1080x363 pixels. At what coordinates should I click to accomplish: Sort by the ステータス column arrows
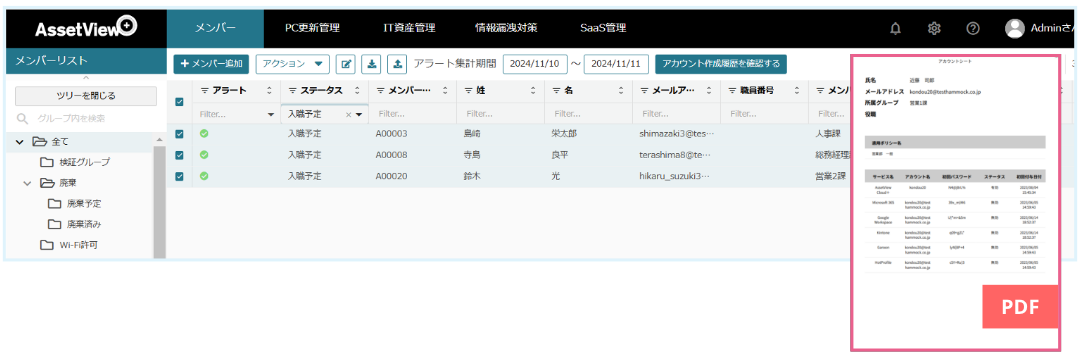(x=357, y=90)
